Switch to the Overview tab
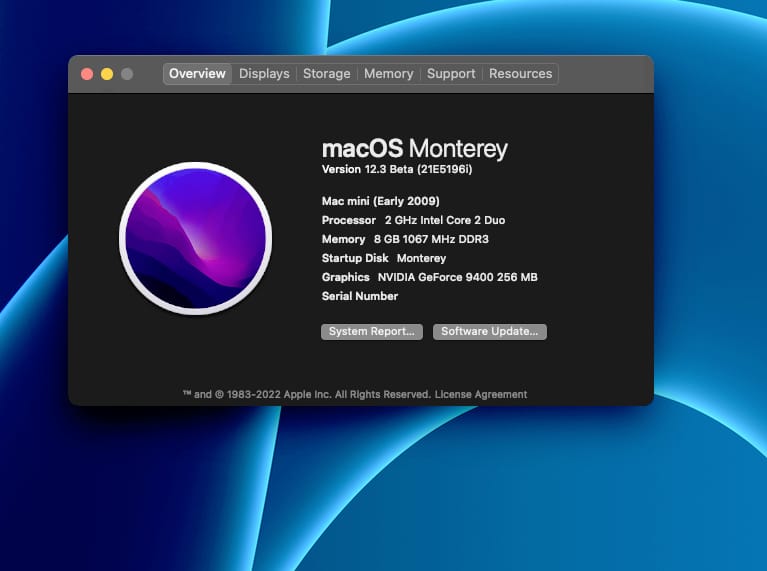 pyautogui.click(x=197, y=74)
